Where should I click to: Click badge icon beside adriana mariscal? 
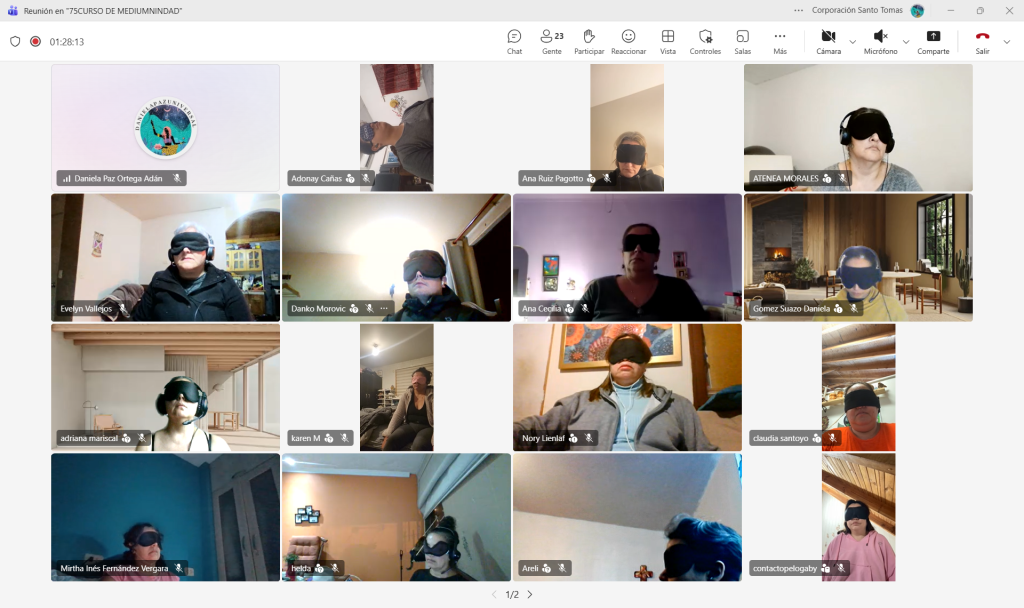click(126, 438)
